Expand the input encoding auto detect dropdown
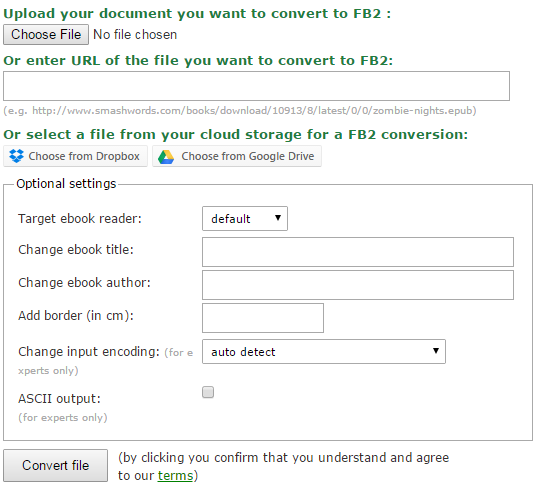This screenshot has width=537, height=489. click(x=324, y=351)
